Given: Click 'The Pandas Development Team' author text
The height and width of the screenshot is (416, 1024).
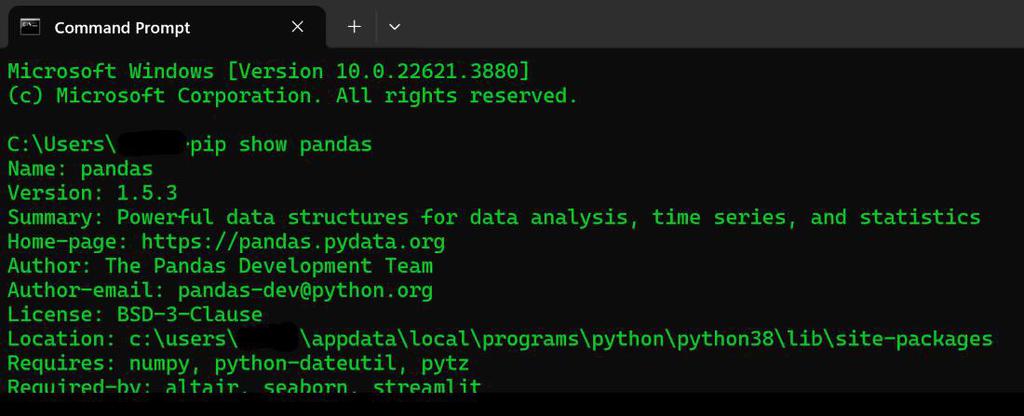Looking at the screenshot, I should [269, 266].
